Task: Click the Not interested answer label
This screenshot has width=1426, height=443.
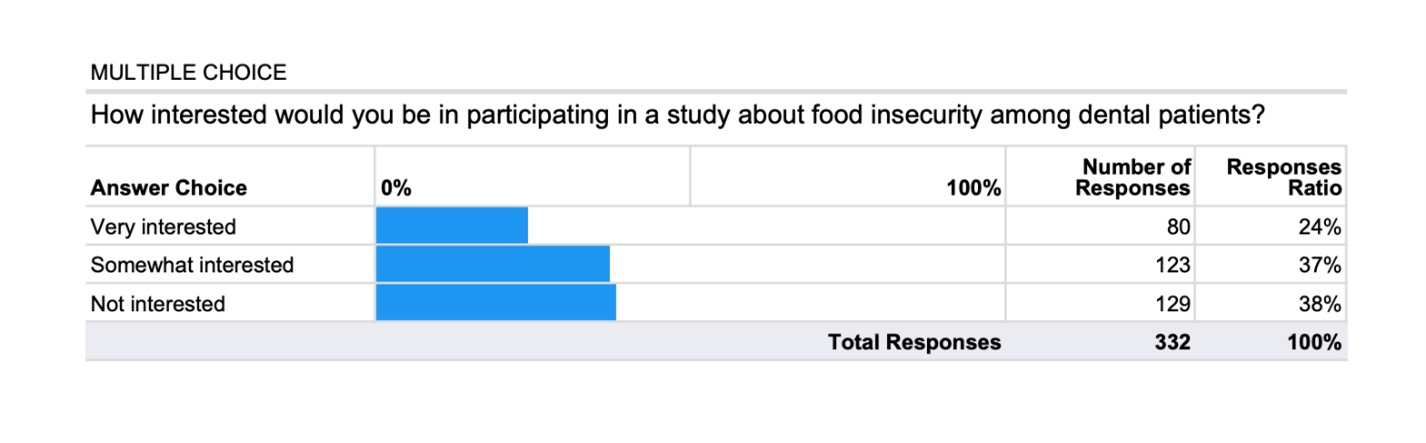Action: pyautogui.click(x=158, y=303)
